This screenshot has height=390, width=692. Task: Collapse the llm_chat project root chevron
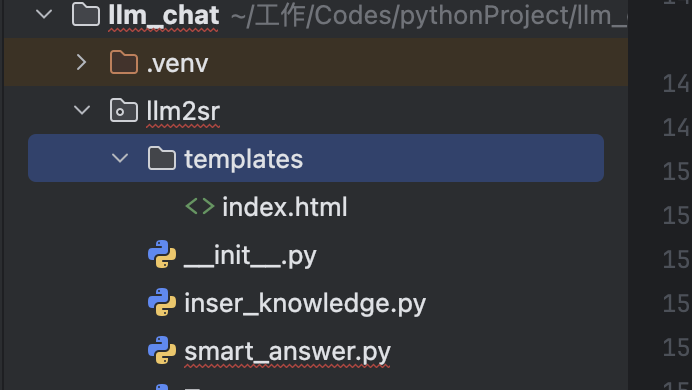coord(44,15)
